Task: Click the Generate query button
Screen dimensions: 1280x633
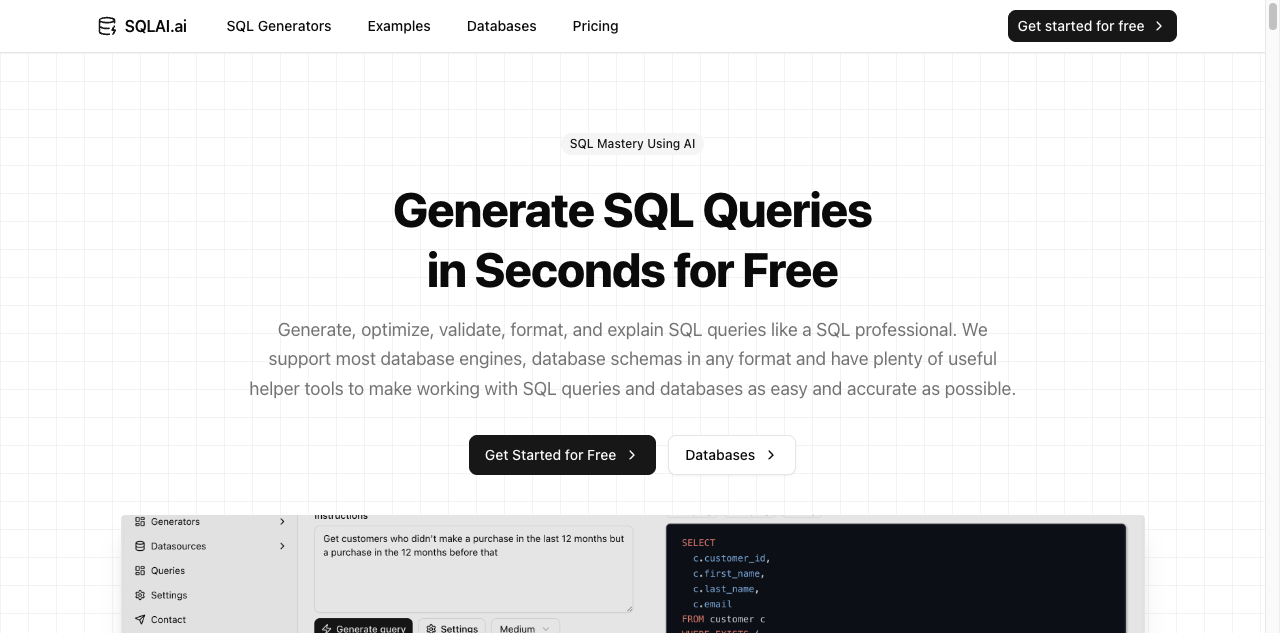Action: point(364,628)
